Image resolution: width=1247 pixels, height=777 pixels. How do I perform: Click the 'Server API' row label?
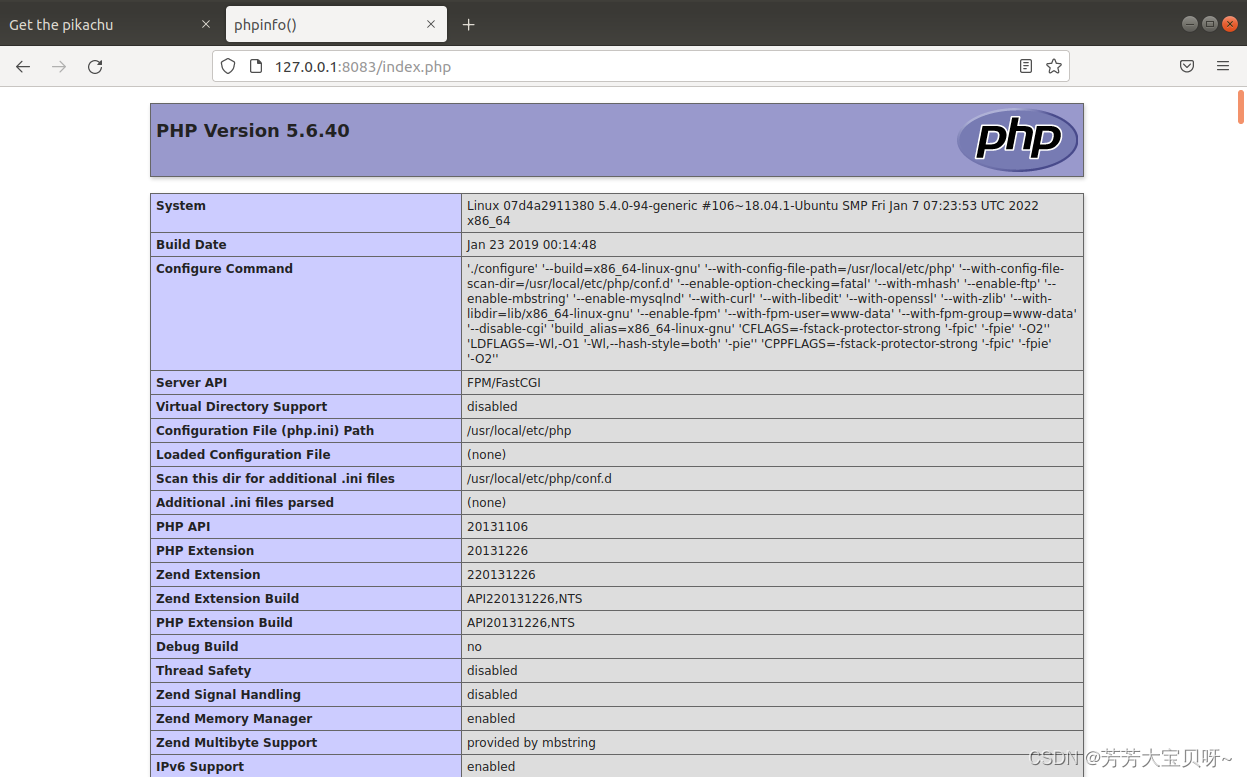(192, 383)
